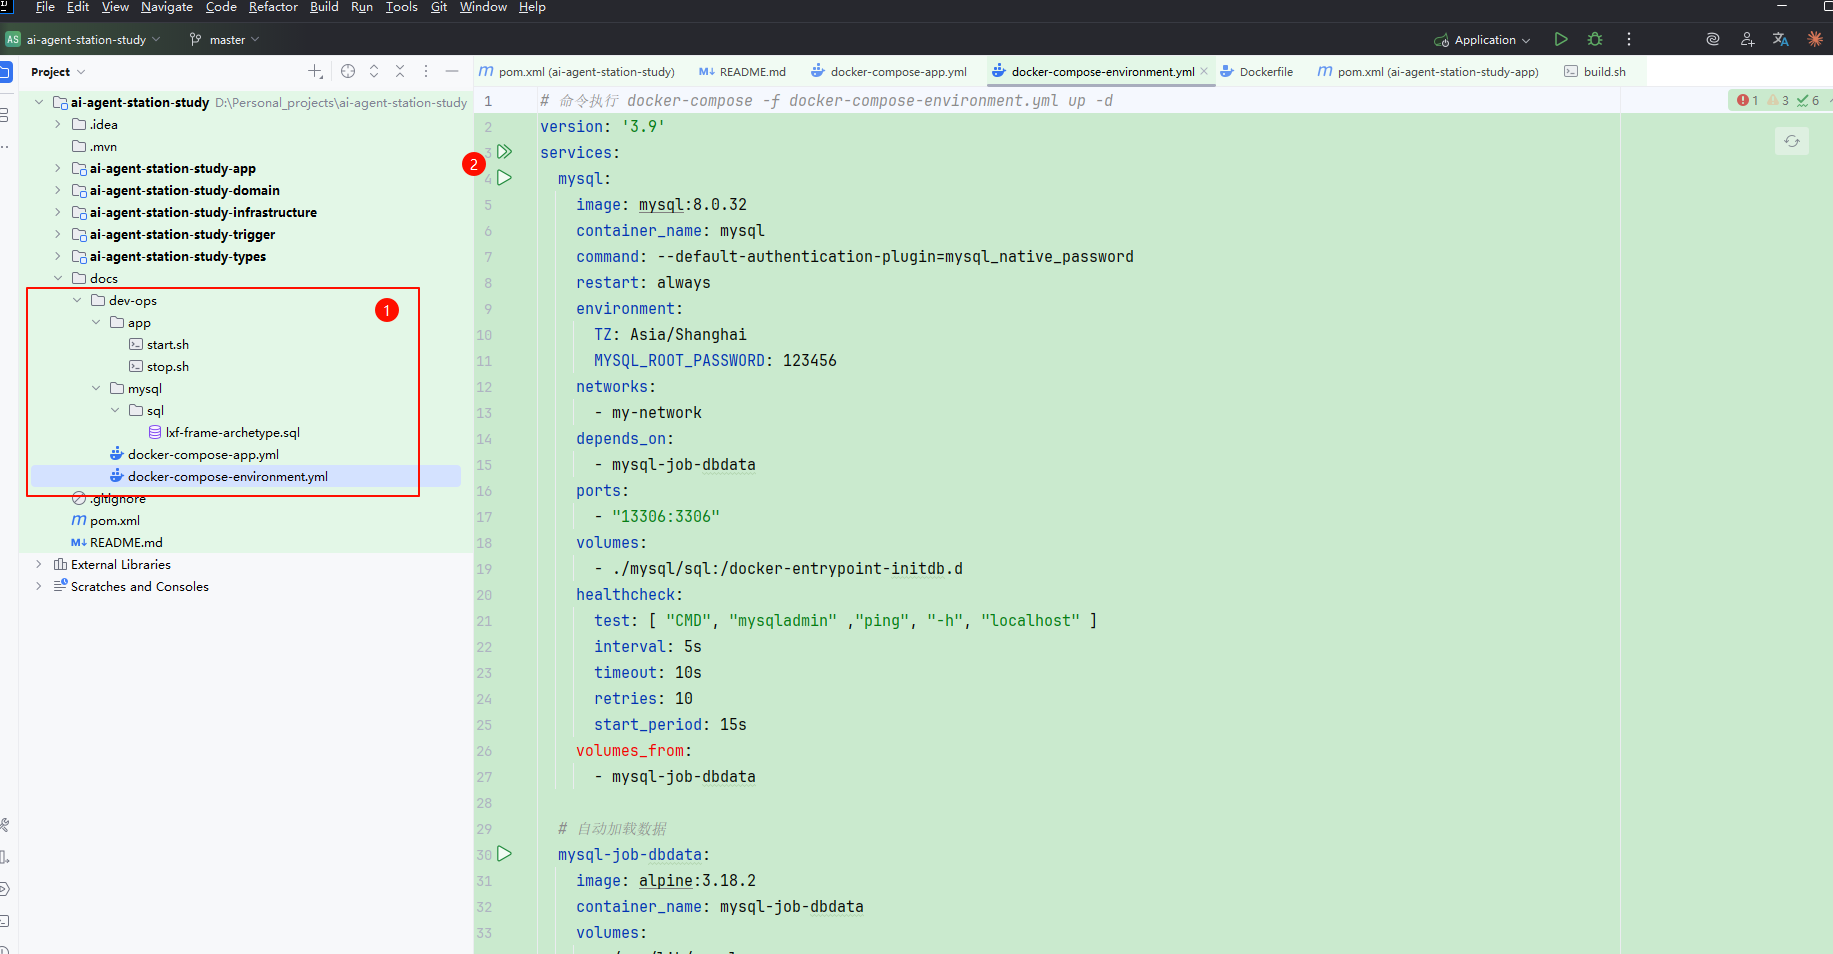
Task: Click the Debug bug icon
Action: [1595, 39]
